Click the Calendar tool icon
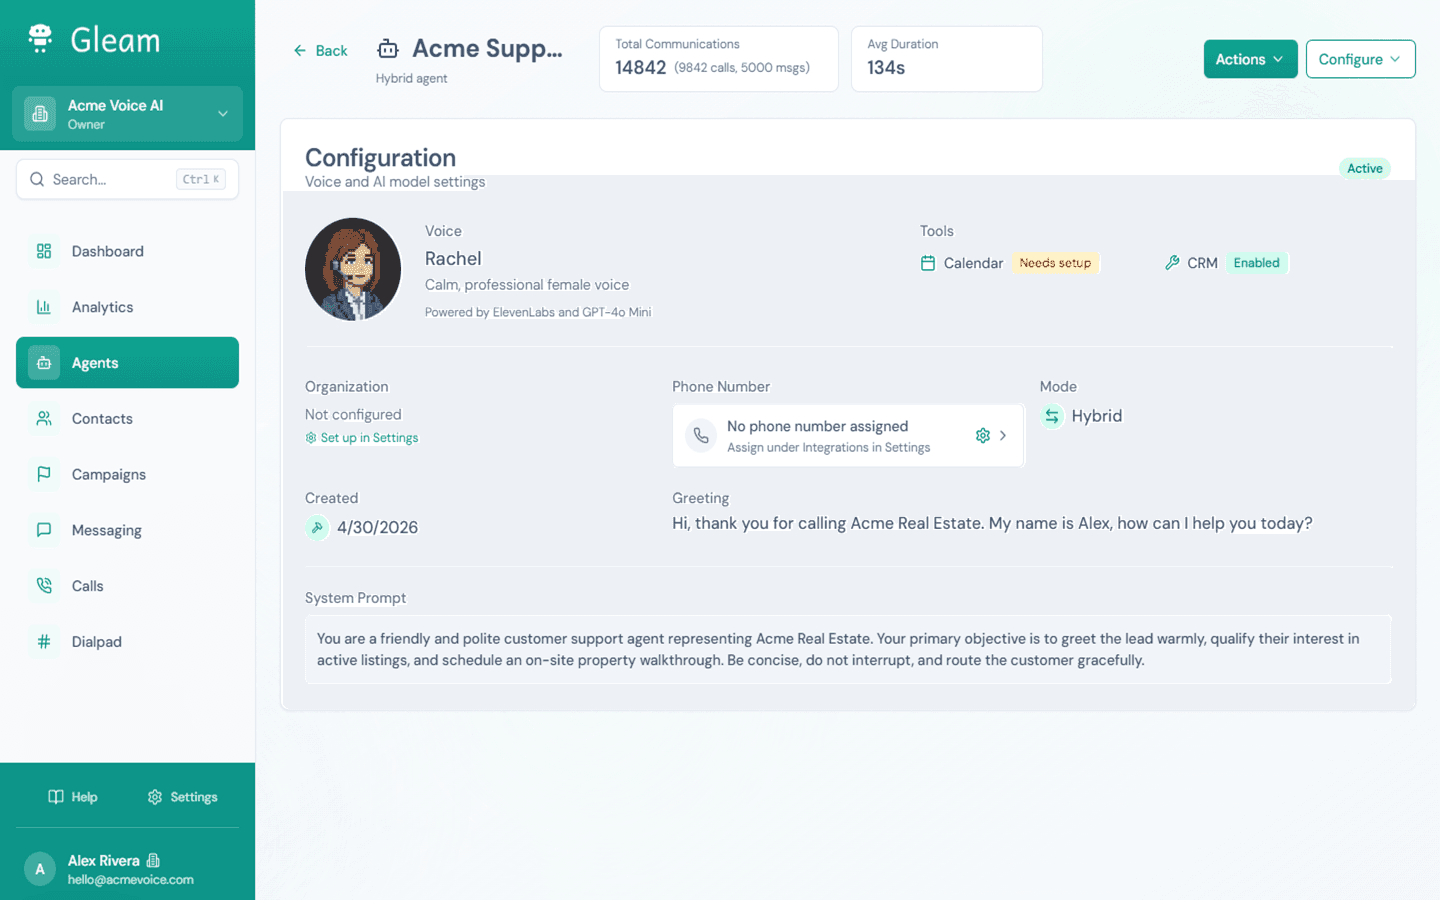The height and width of the screenshot is (900, 1440). coord(928,263)
